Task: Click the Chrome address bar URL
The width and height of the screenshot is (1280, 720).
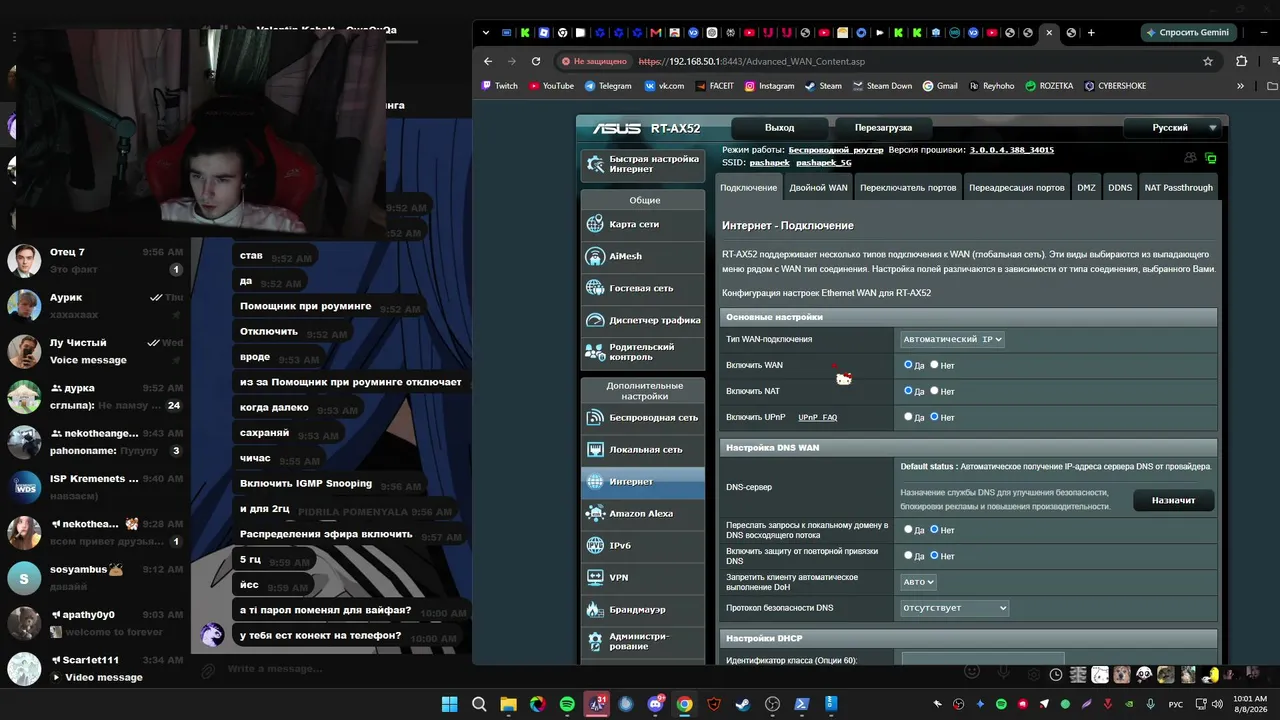Action: pyautogui.click(x=752, y=61)
